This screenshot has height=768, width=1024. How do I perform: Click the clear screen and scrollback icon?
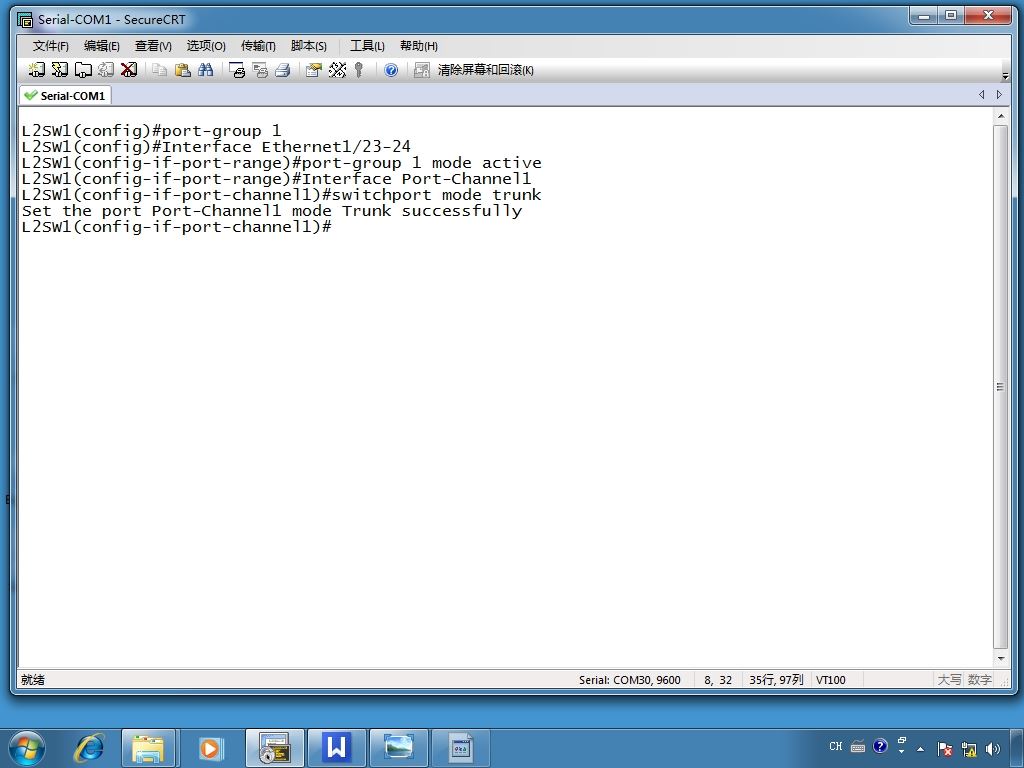[422, 70]
